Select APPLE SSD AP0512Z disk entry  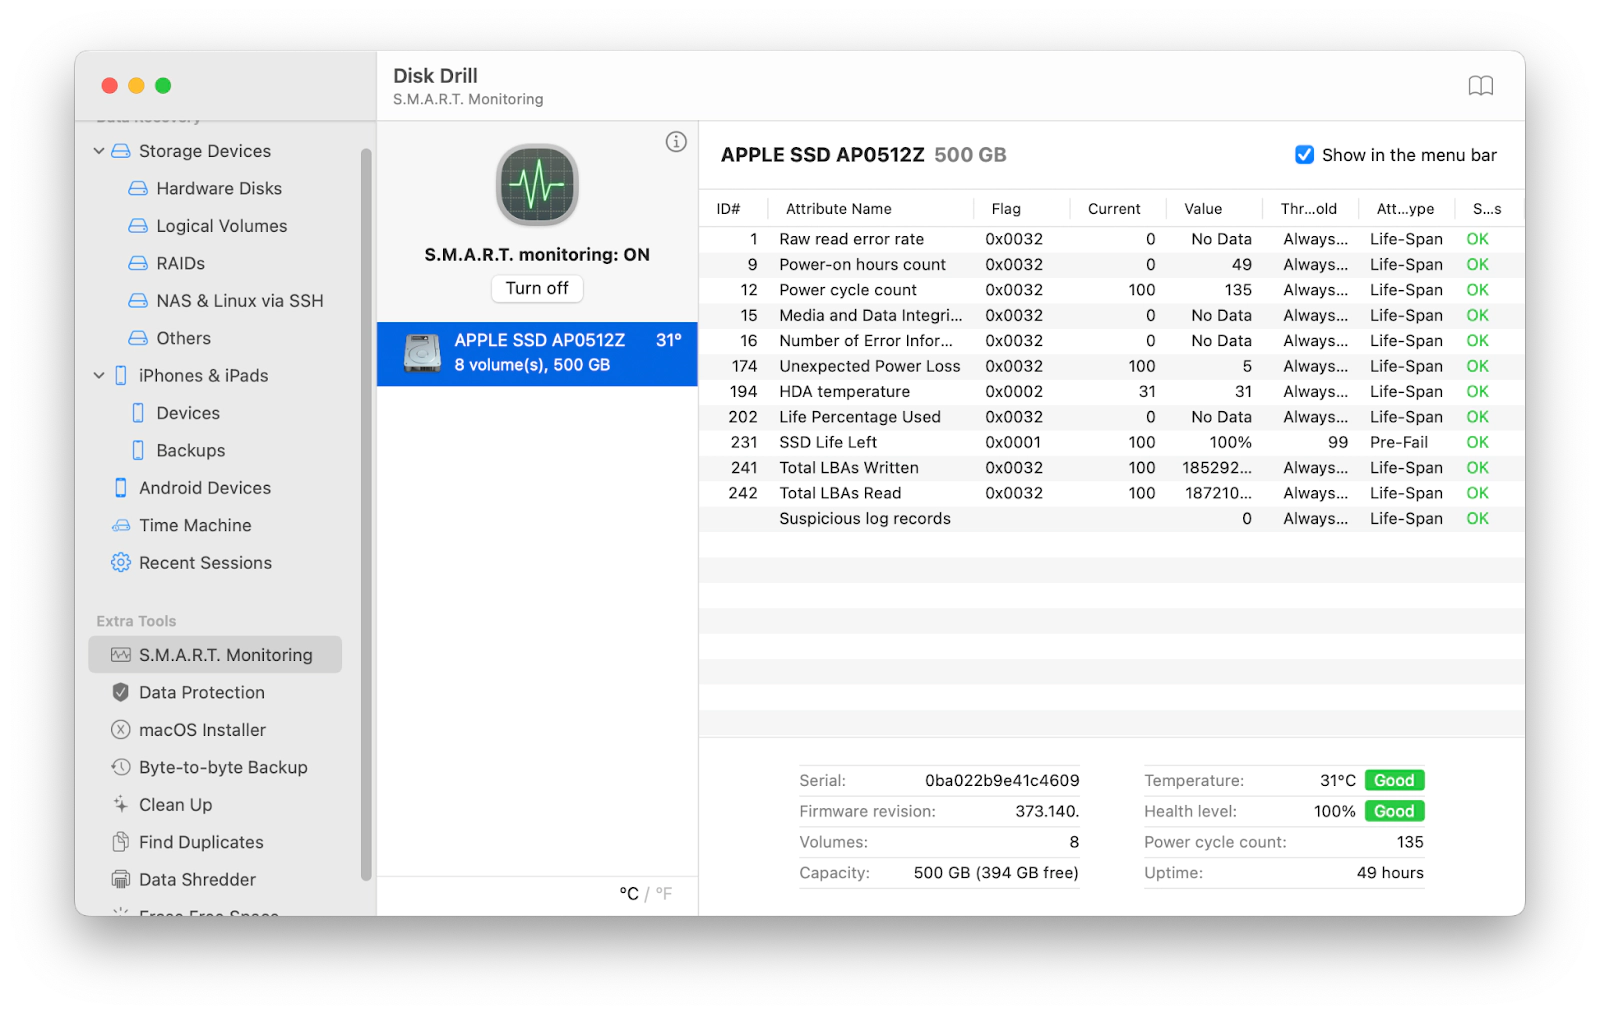537,353
